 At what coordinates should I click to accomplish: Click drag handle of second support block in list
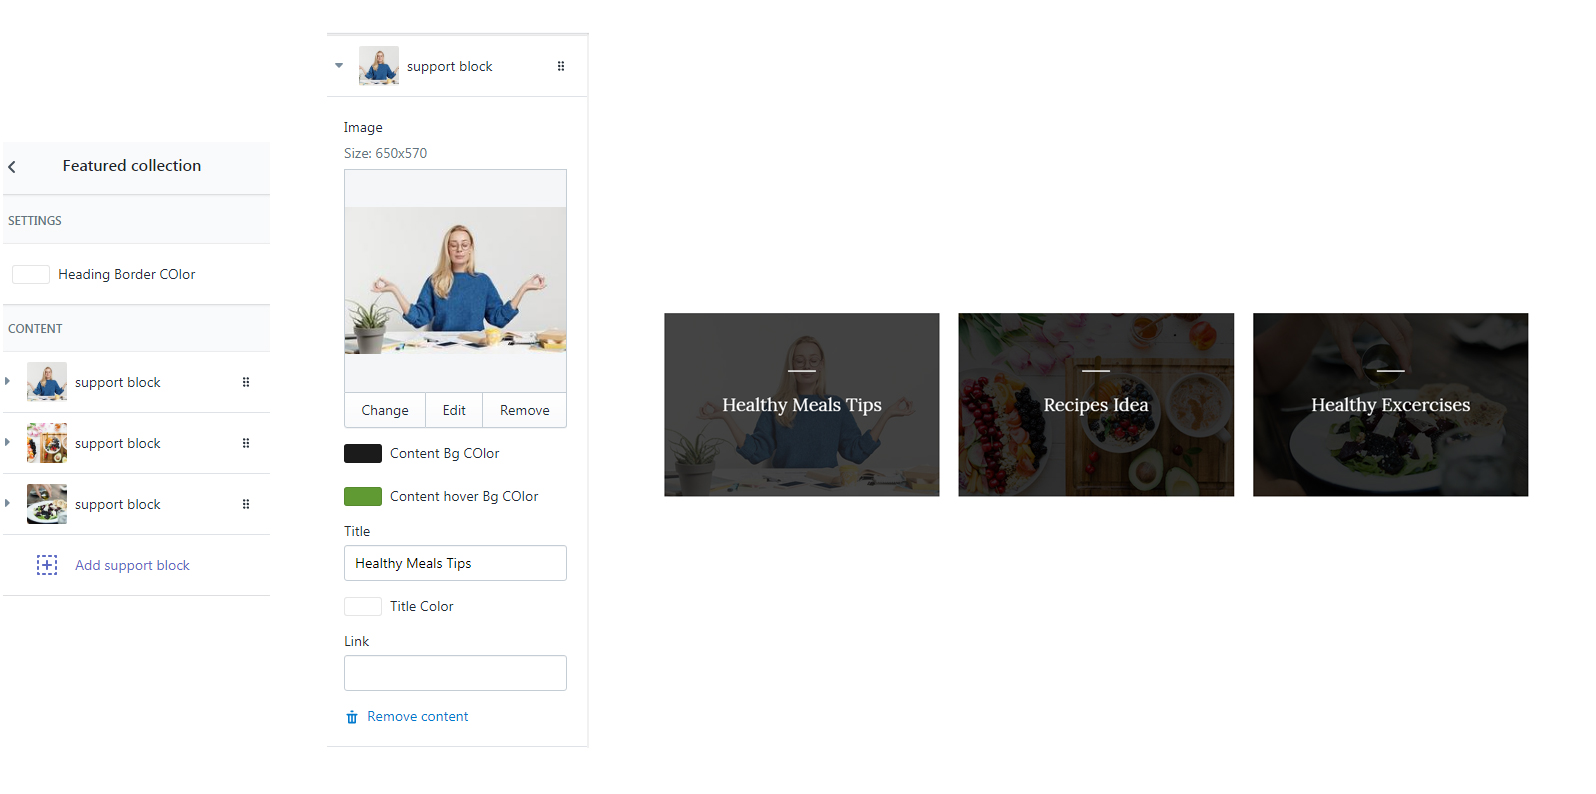click(x=246, y=443)
